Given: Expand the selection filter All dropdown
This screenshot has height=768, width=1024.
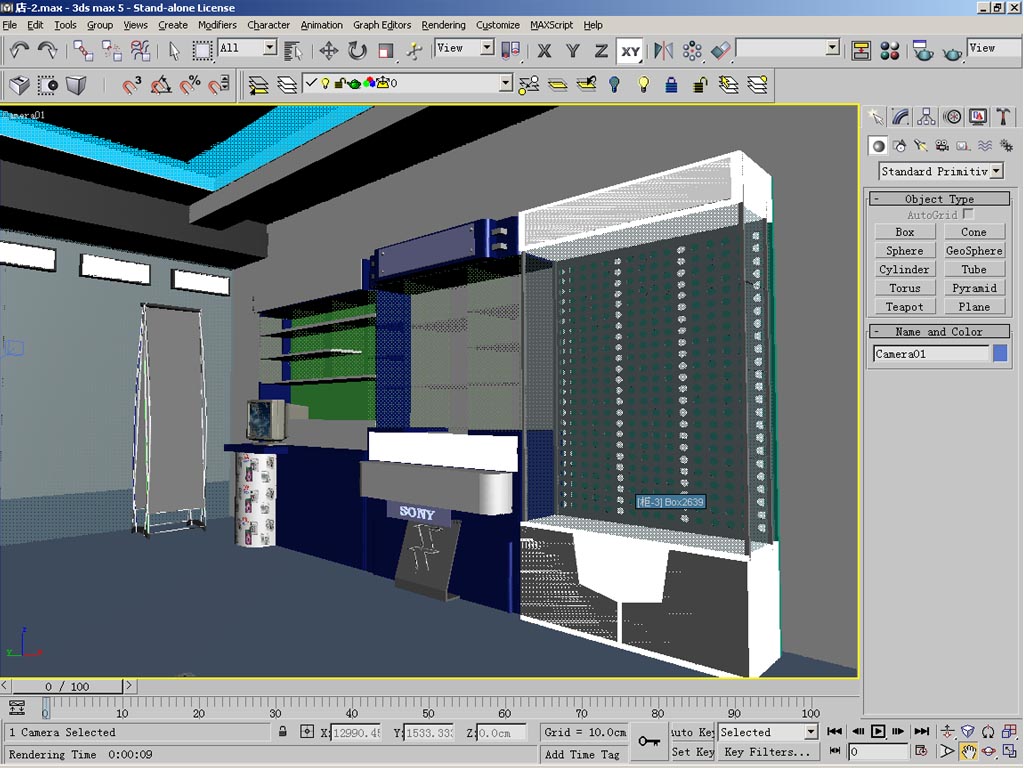Looking at the screenshot, I should click(x=269, y=48).
